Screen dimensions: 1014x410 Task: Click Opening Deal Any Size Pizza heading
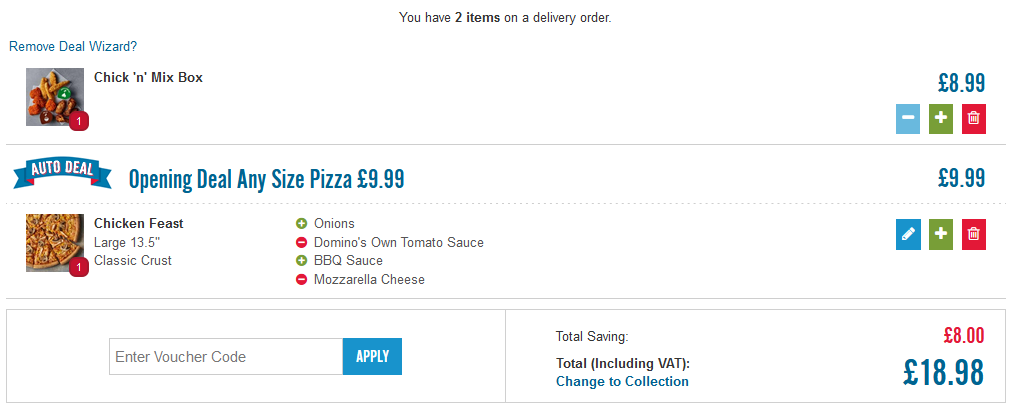(x=266, y=179)
